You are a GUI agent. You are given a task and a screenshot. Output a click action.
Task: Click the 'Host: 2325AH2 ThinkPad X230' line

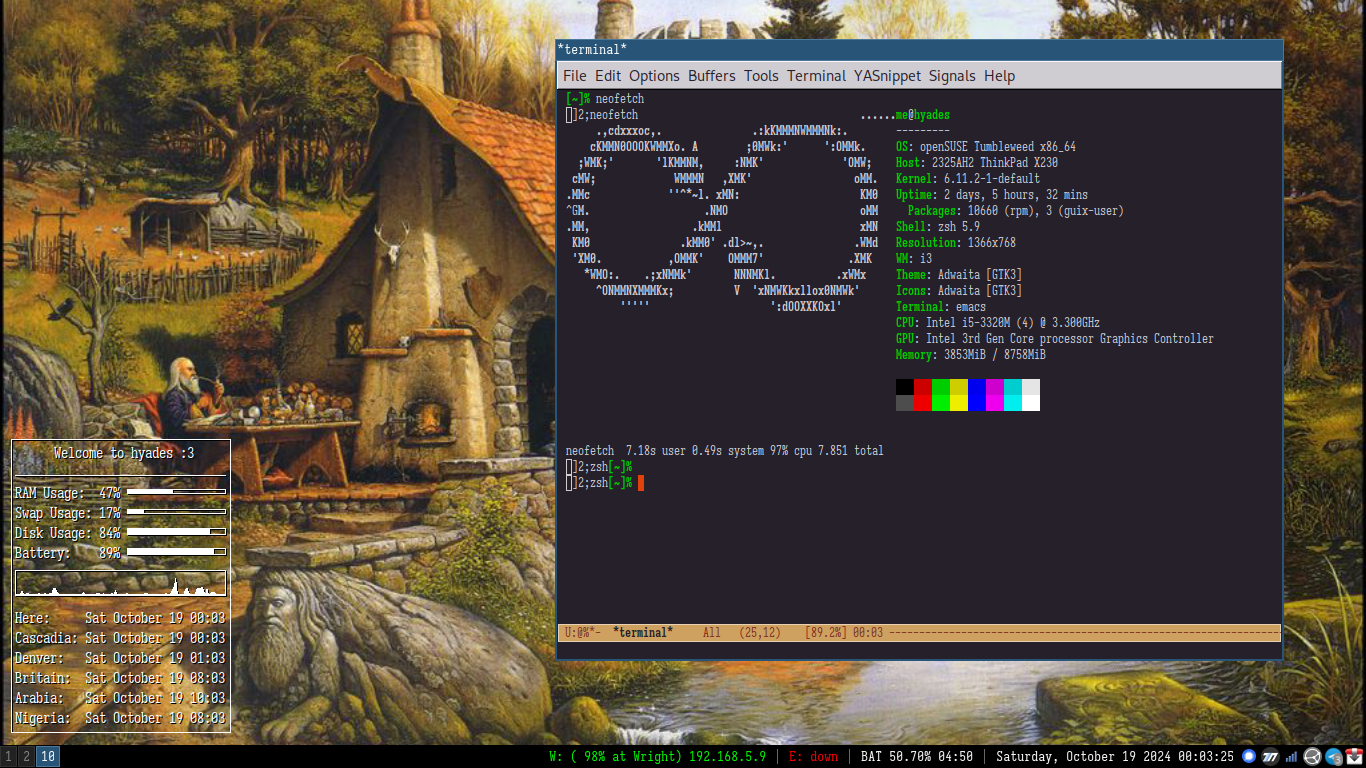(x=977, y=163)
